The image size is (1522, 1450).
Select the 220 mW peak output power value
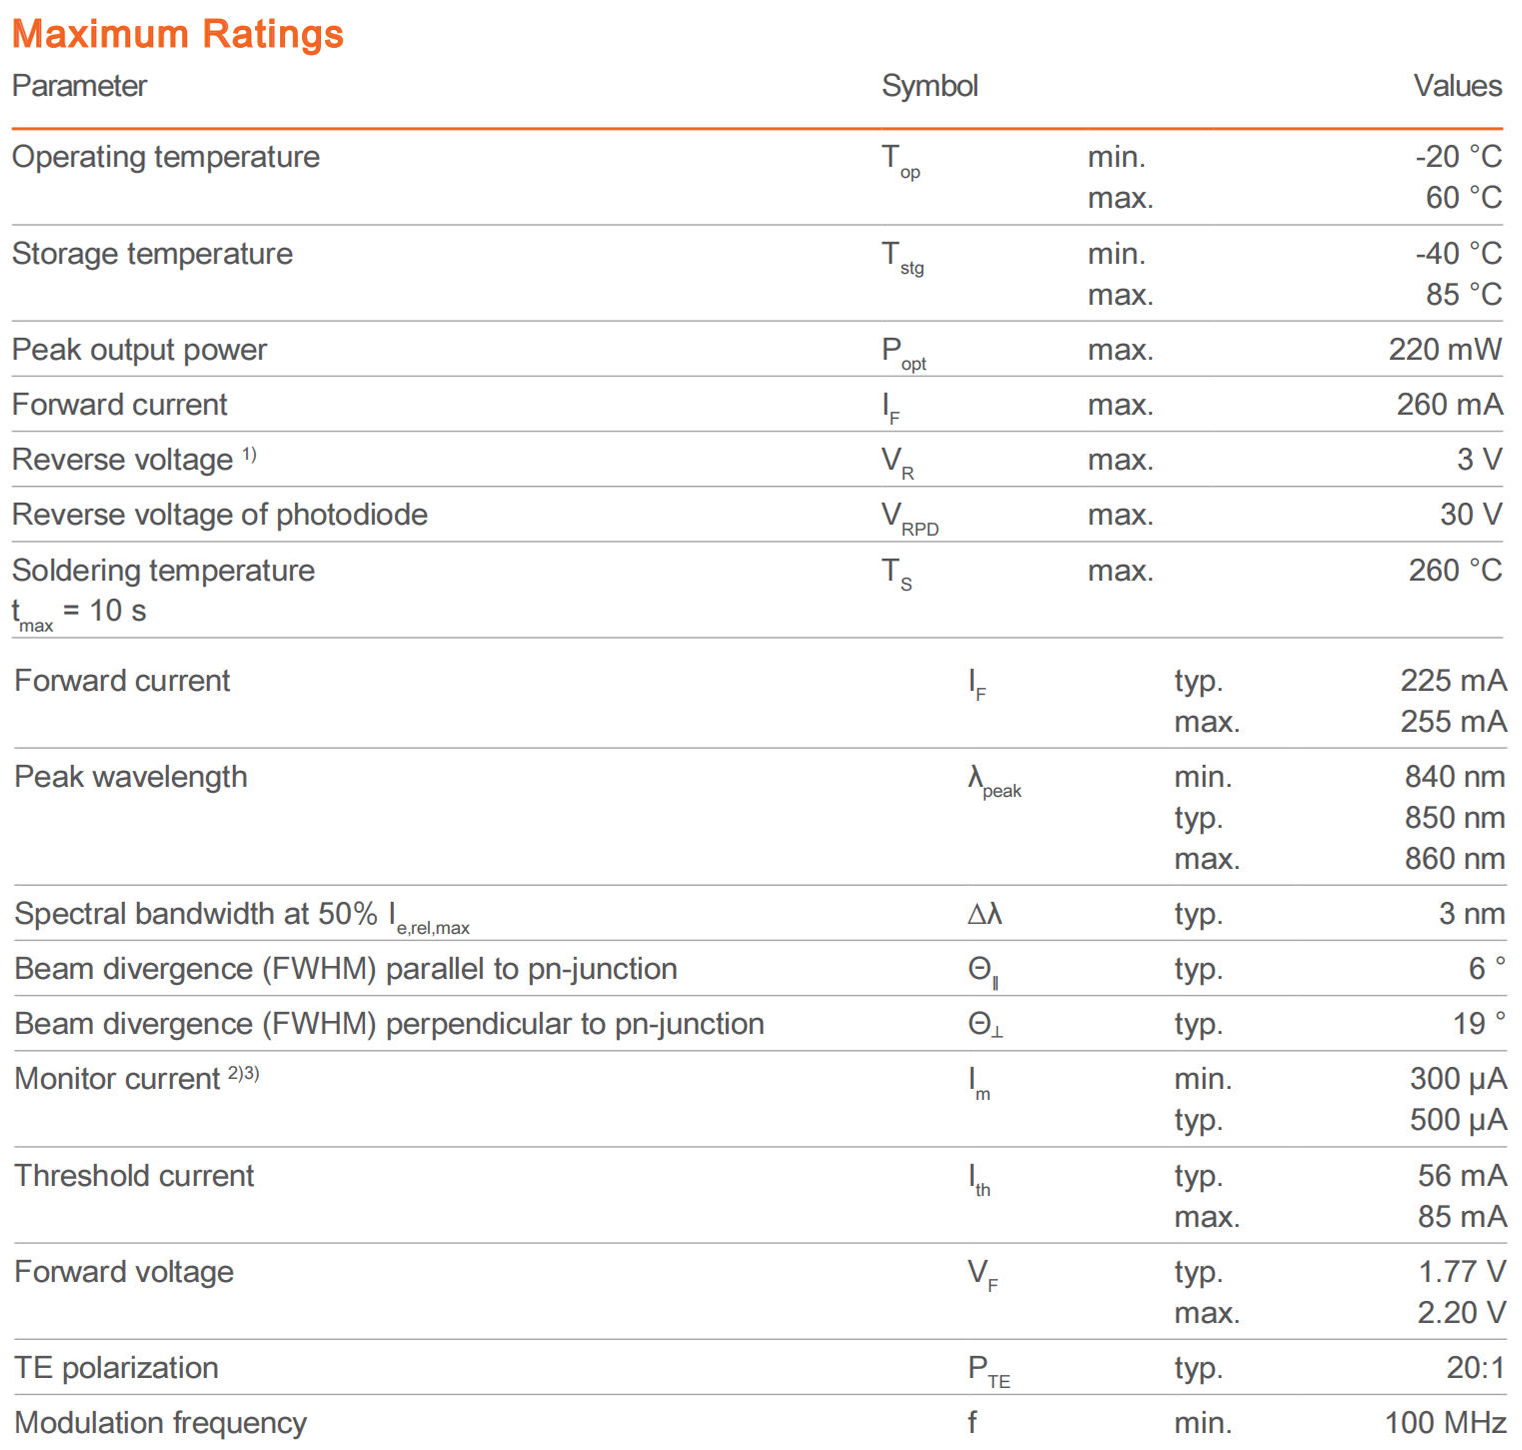(1444, 350)
